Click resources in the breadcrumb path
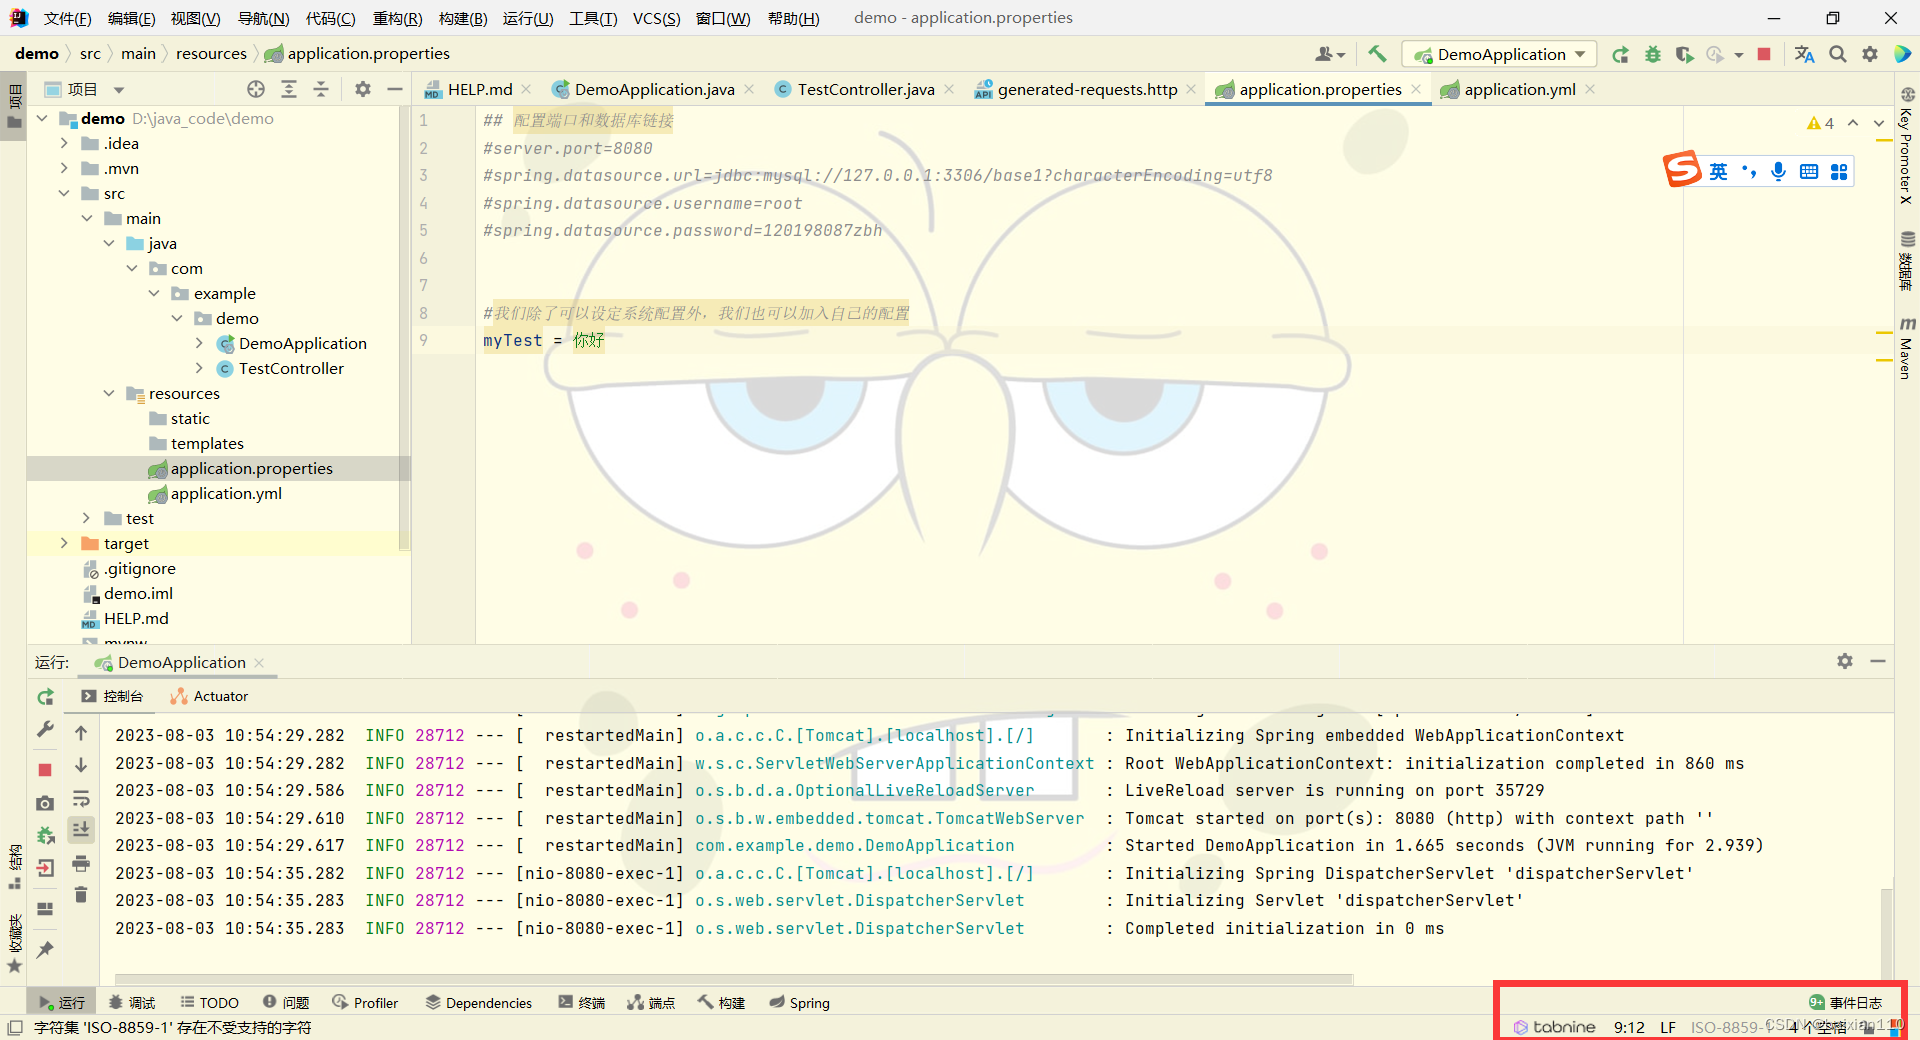1920x1040 pixels. pyautogui.click(x=211, y=53)
